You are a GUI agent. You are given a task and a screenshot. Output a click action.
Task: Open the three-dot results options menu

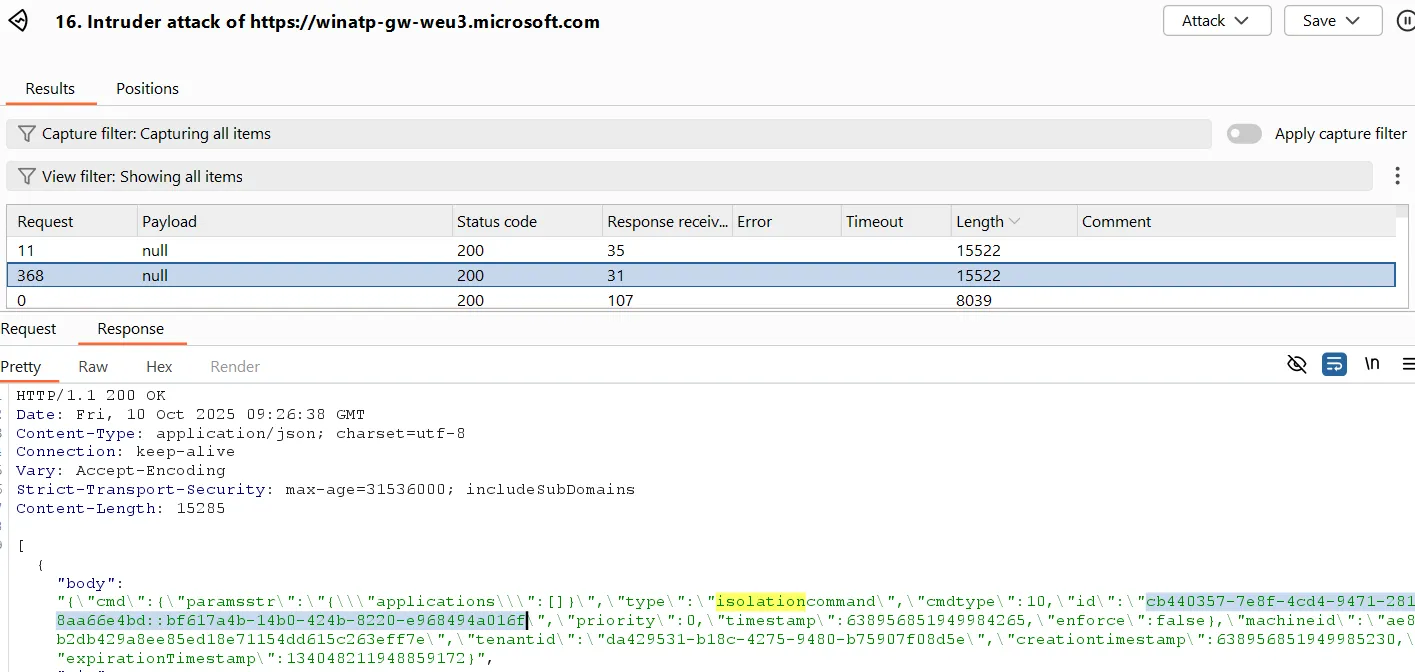click(1397, 176)
